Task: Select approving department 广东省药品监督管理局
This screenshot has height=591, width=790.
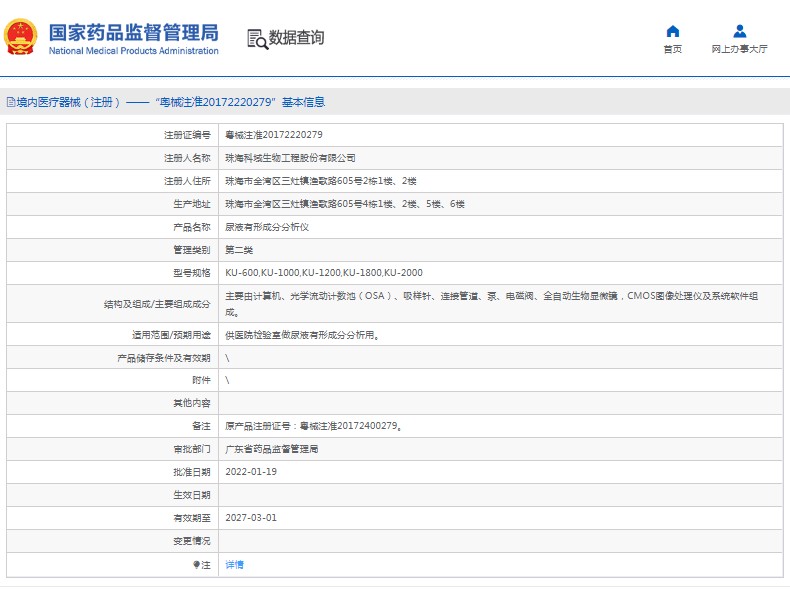Action: point(272,449)
